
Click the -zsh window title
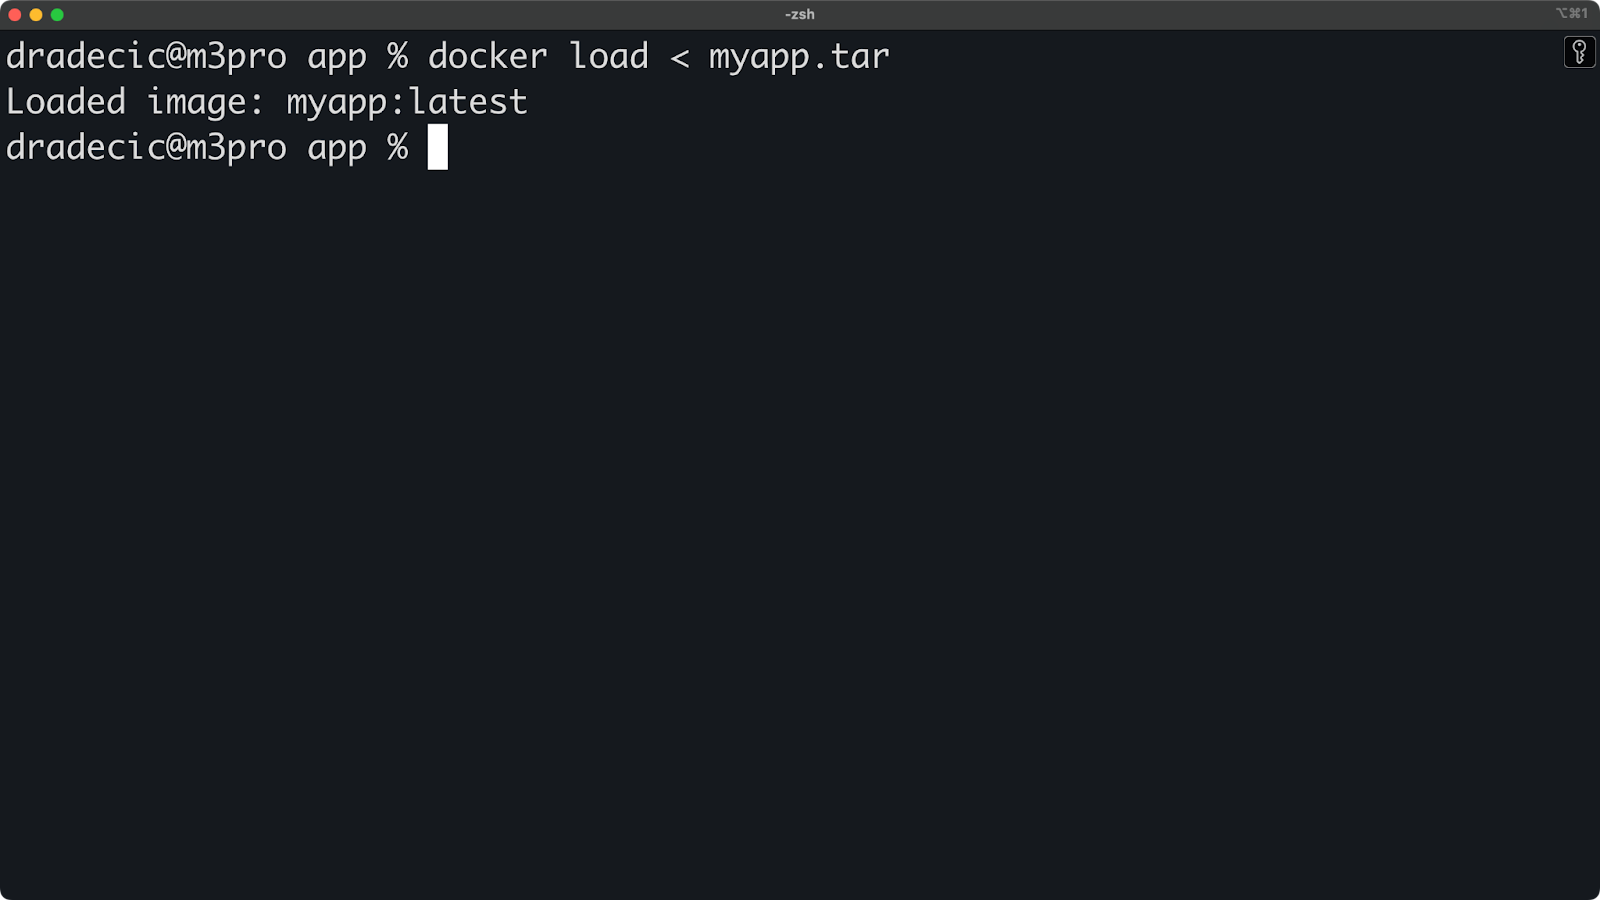(x=800, y=14)
